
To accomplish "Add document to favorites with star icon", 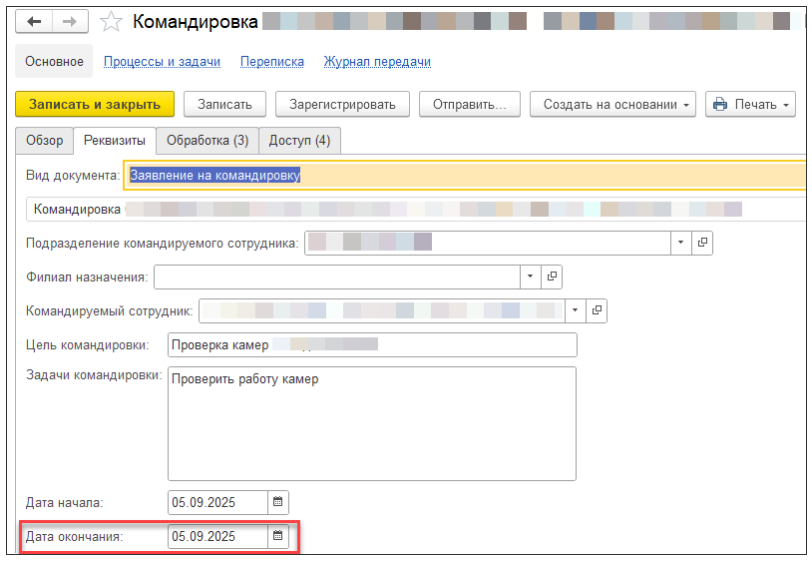I will click(111, 22).
